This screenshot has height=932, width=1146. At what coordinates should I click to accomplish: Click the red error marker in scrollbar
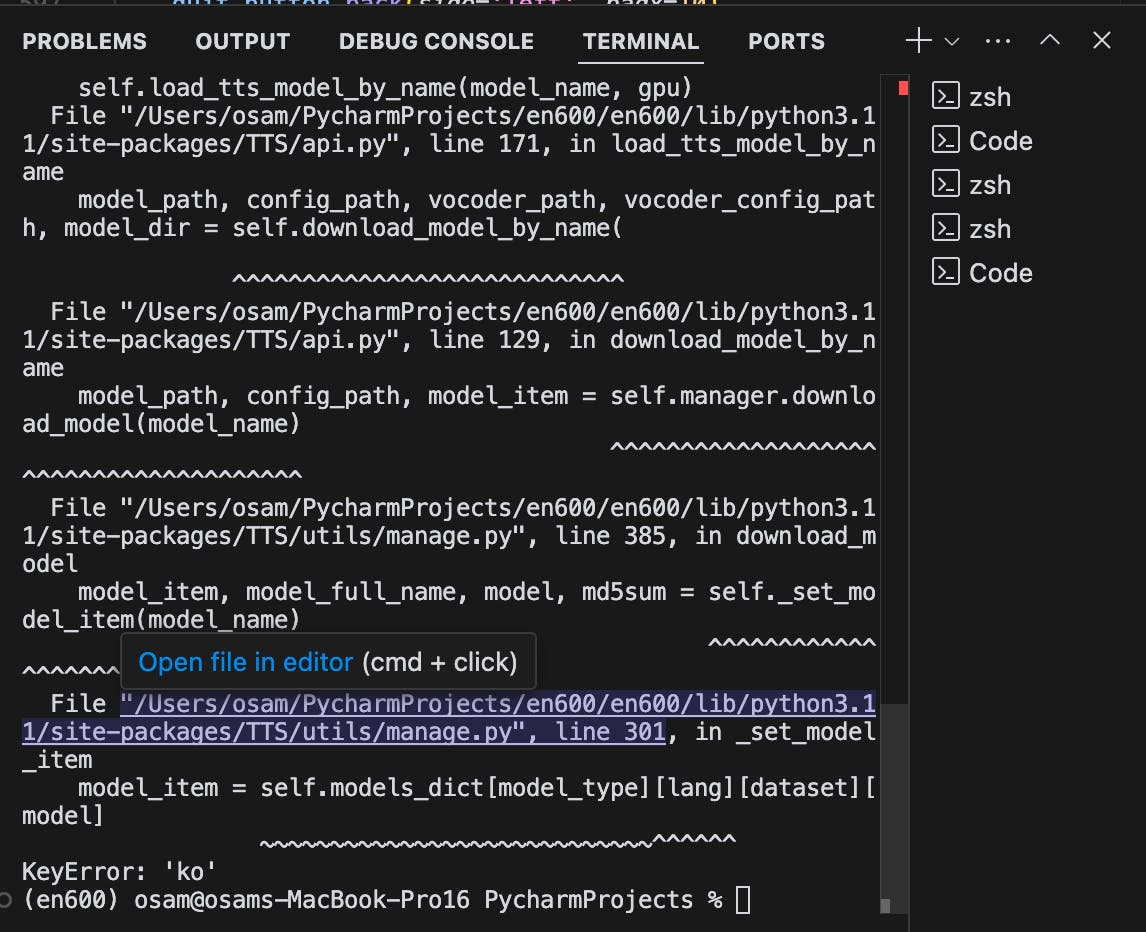[x=903, y=88]
